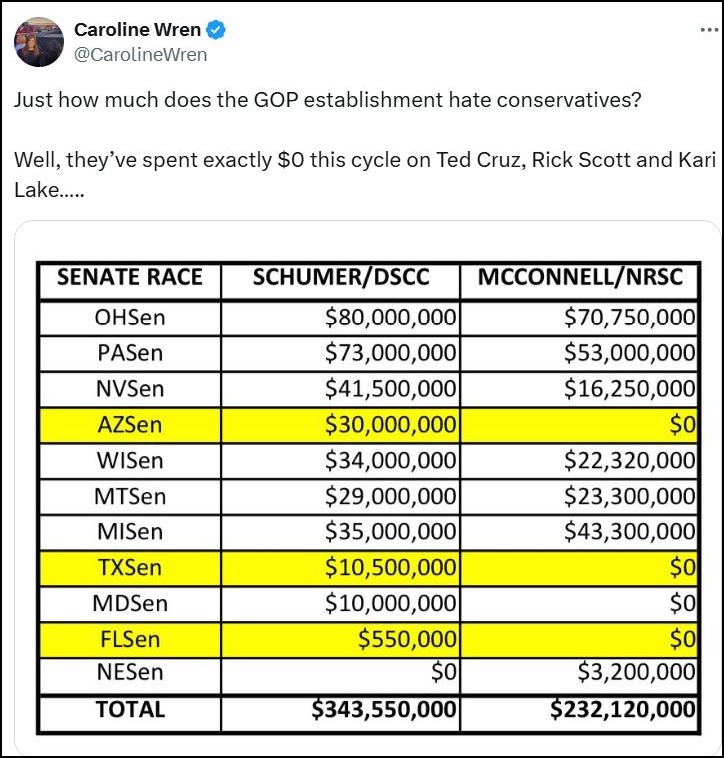The width and height of the screenshot is (724, 758).
Task: Click the yellow $0 cell in AZSen row
Action: pos(579,425)
